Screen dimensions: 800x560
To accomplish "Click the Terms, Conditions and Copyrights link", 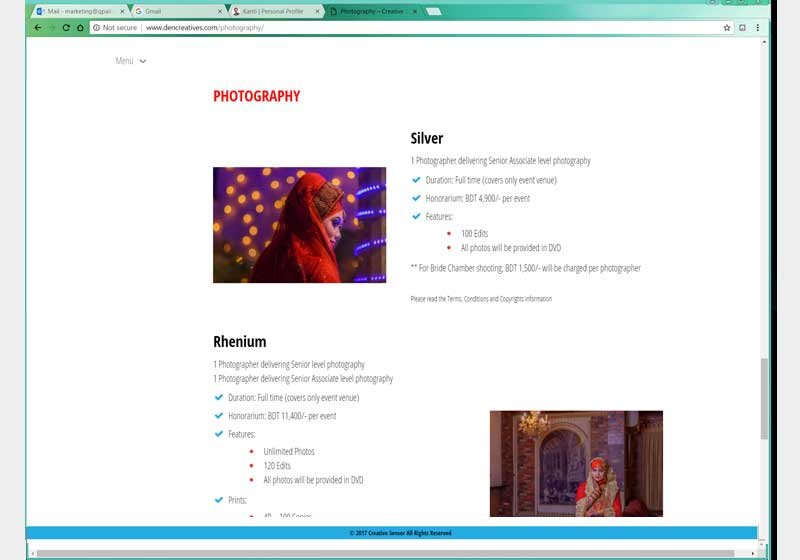I will (x=480, y=299).
